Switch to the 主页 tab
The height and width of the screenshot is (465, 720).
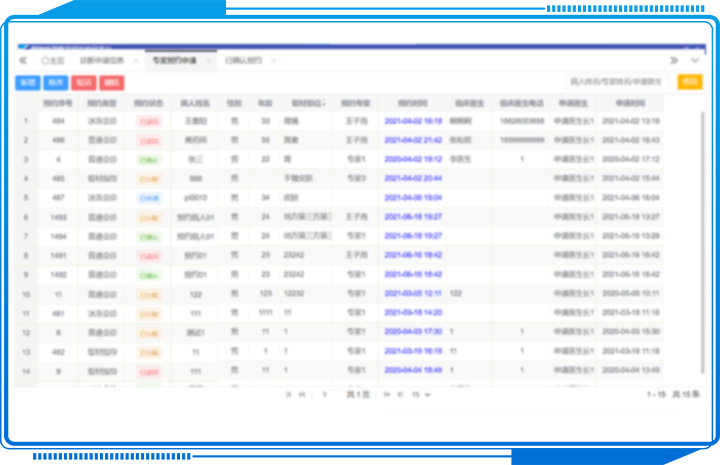coord(52,60)
